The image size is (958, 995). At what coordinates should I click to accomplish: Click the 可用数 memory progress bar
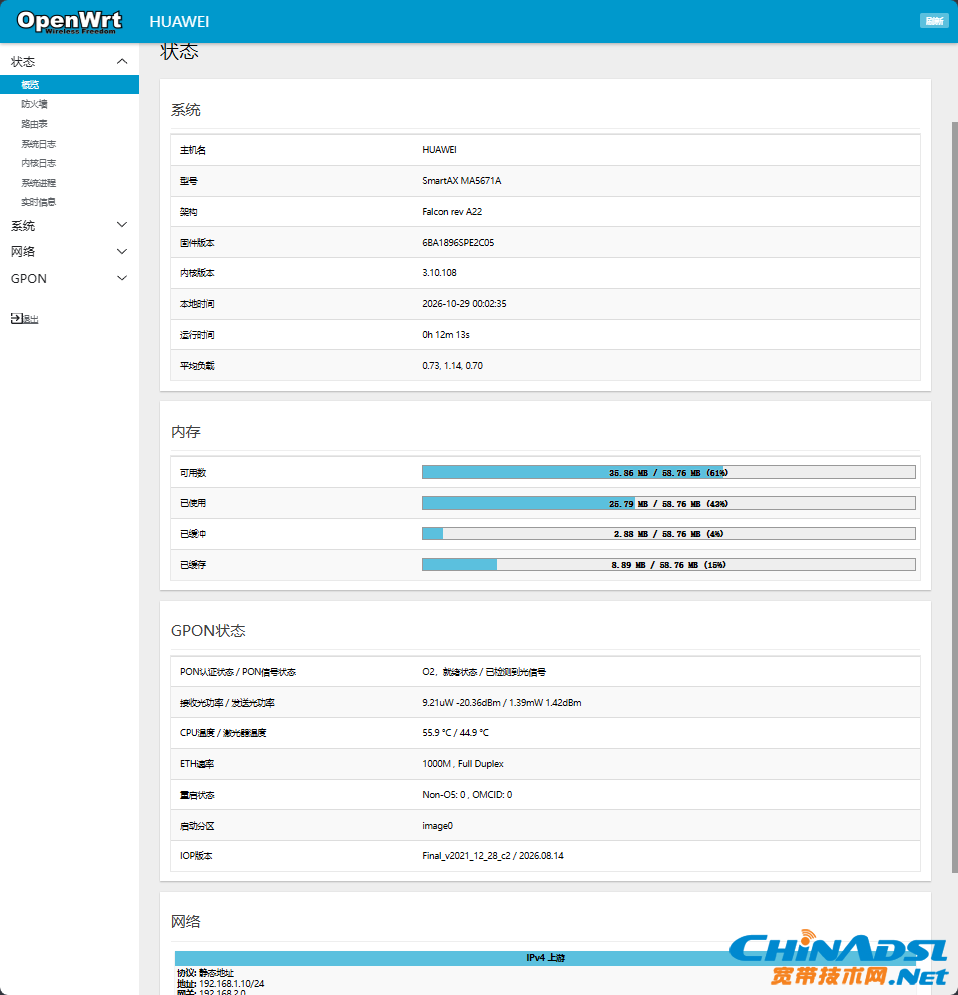click(669, 472)
